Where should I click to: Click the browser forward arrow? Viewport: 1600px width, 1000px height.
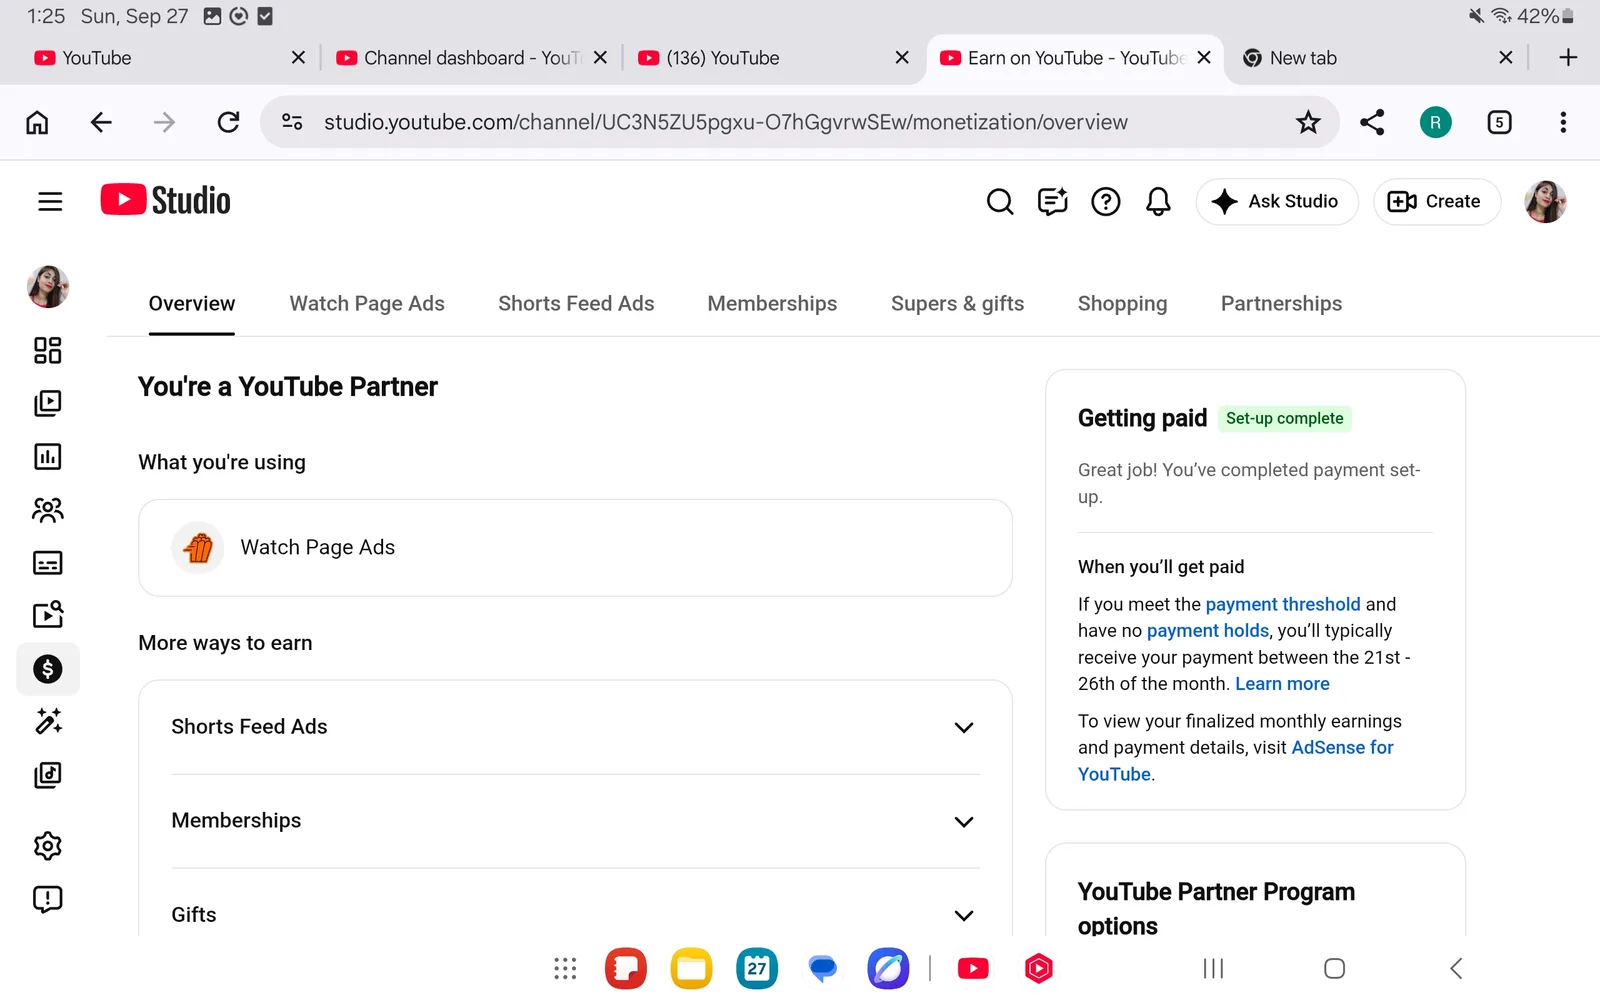164,122
